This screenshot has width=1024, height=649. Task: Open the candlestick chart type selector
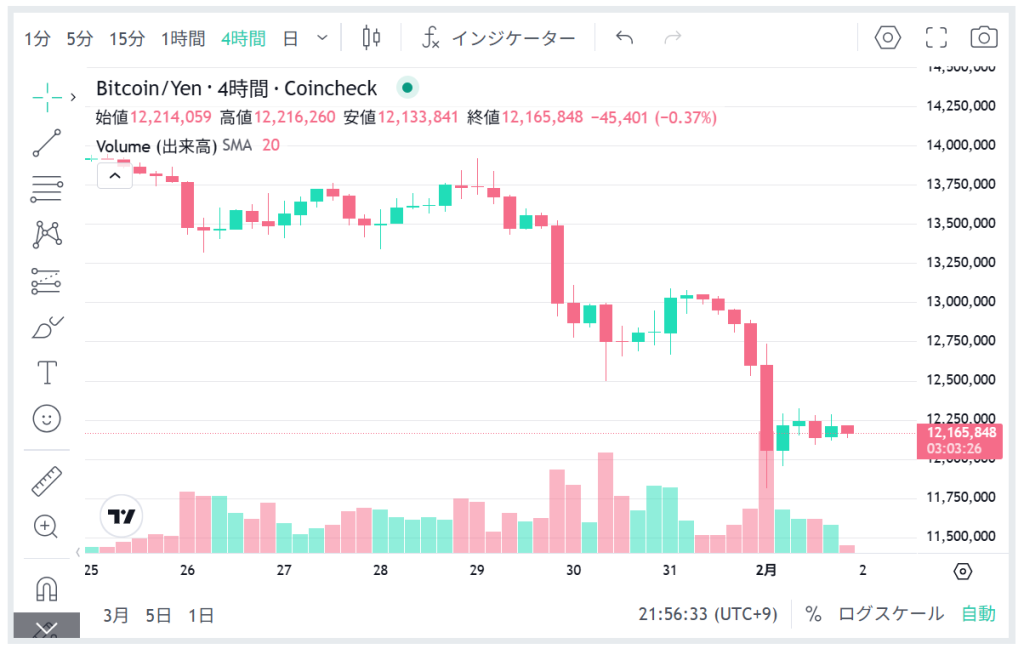click(371, 38)
